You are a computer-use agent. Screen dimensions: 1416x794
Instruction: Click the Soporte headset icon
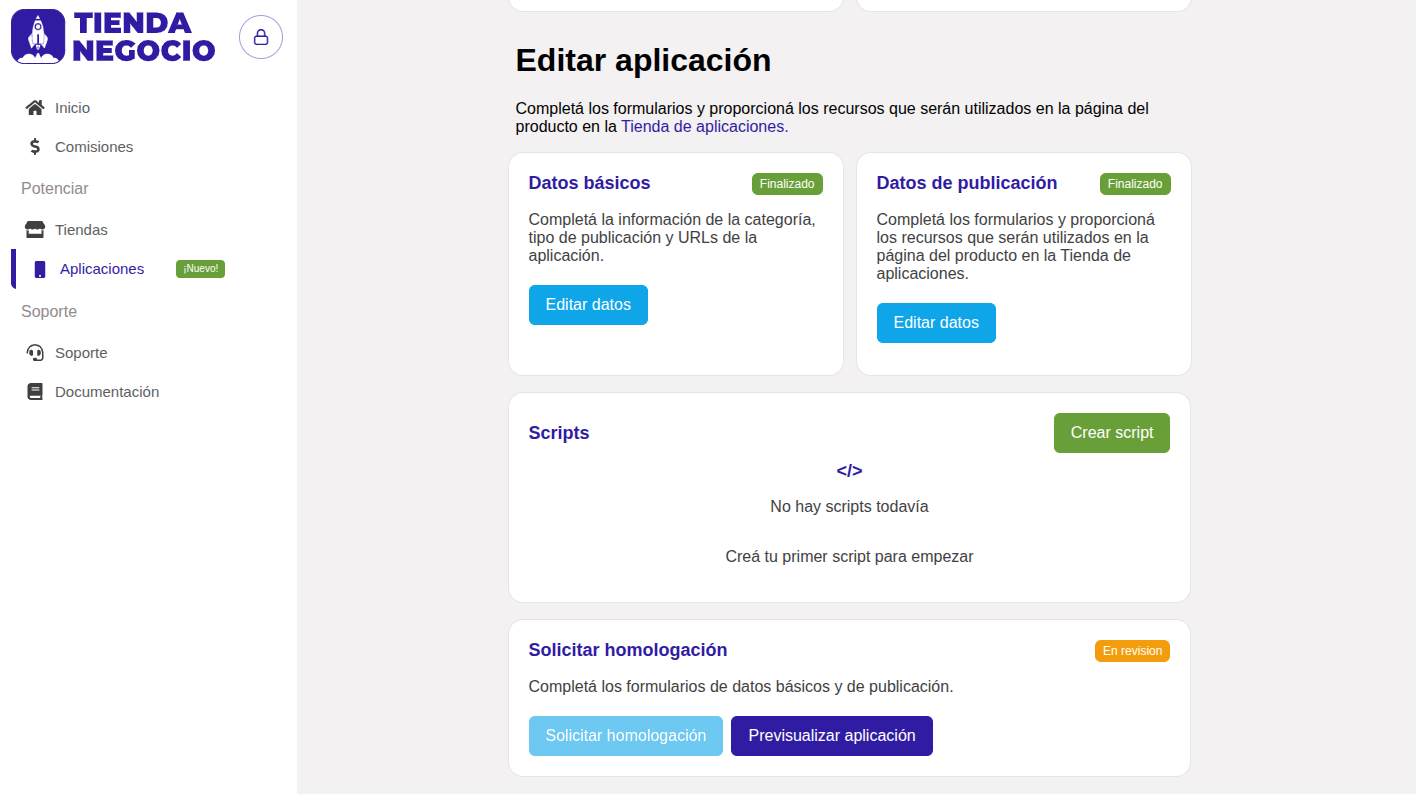point(35,353)
